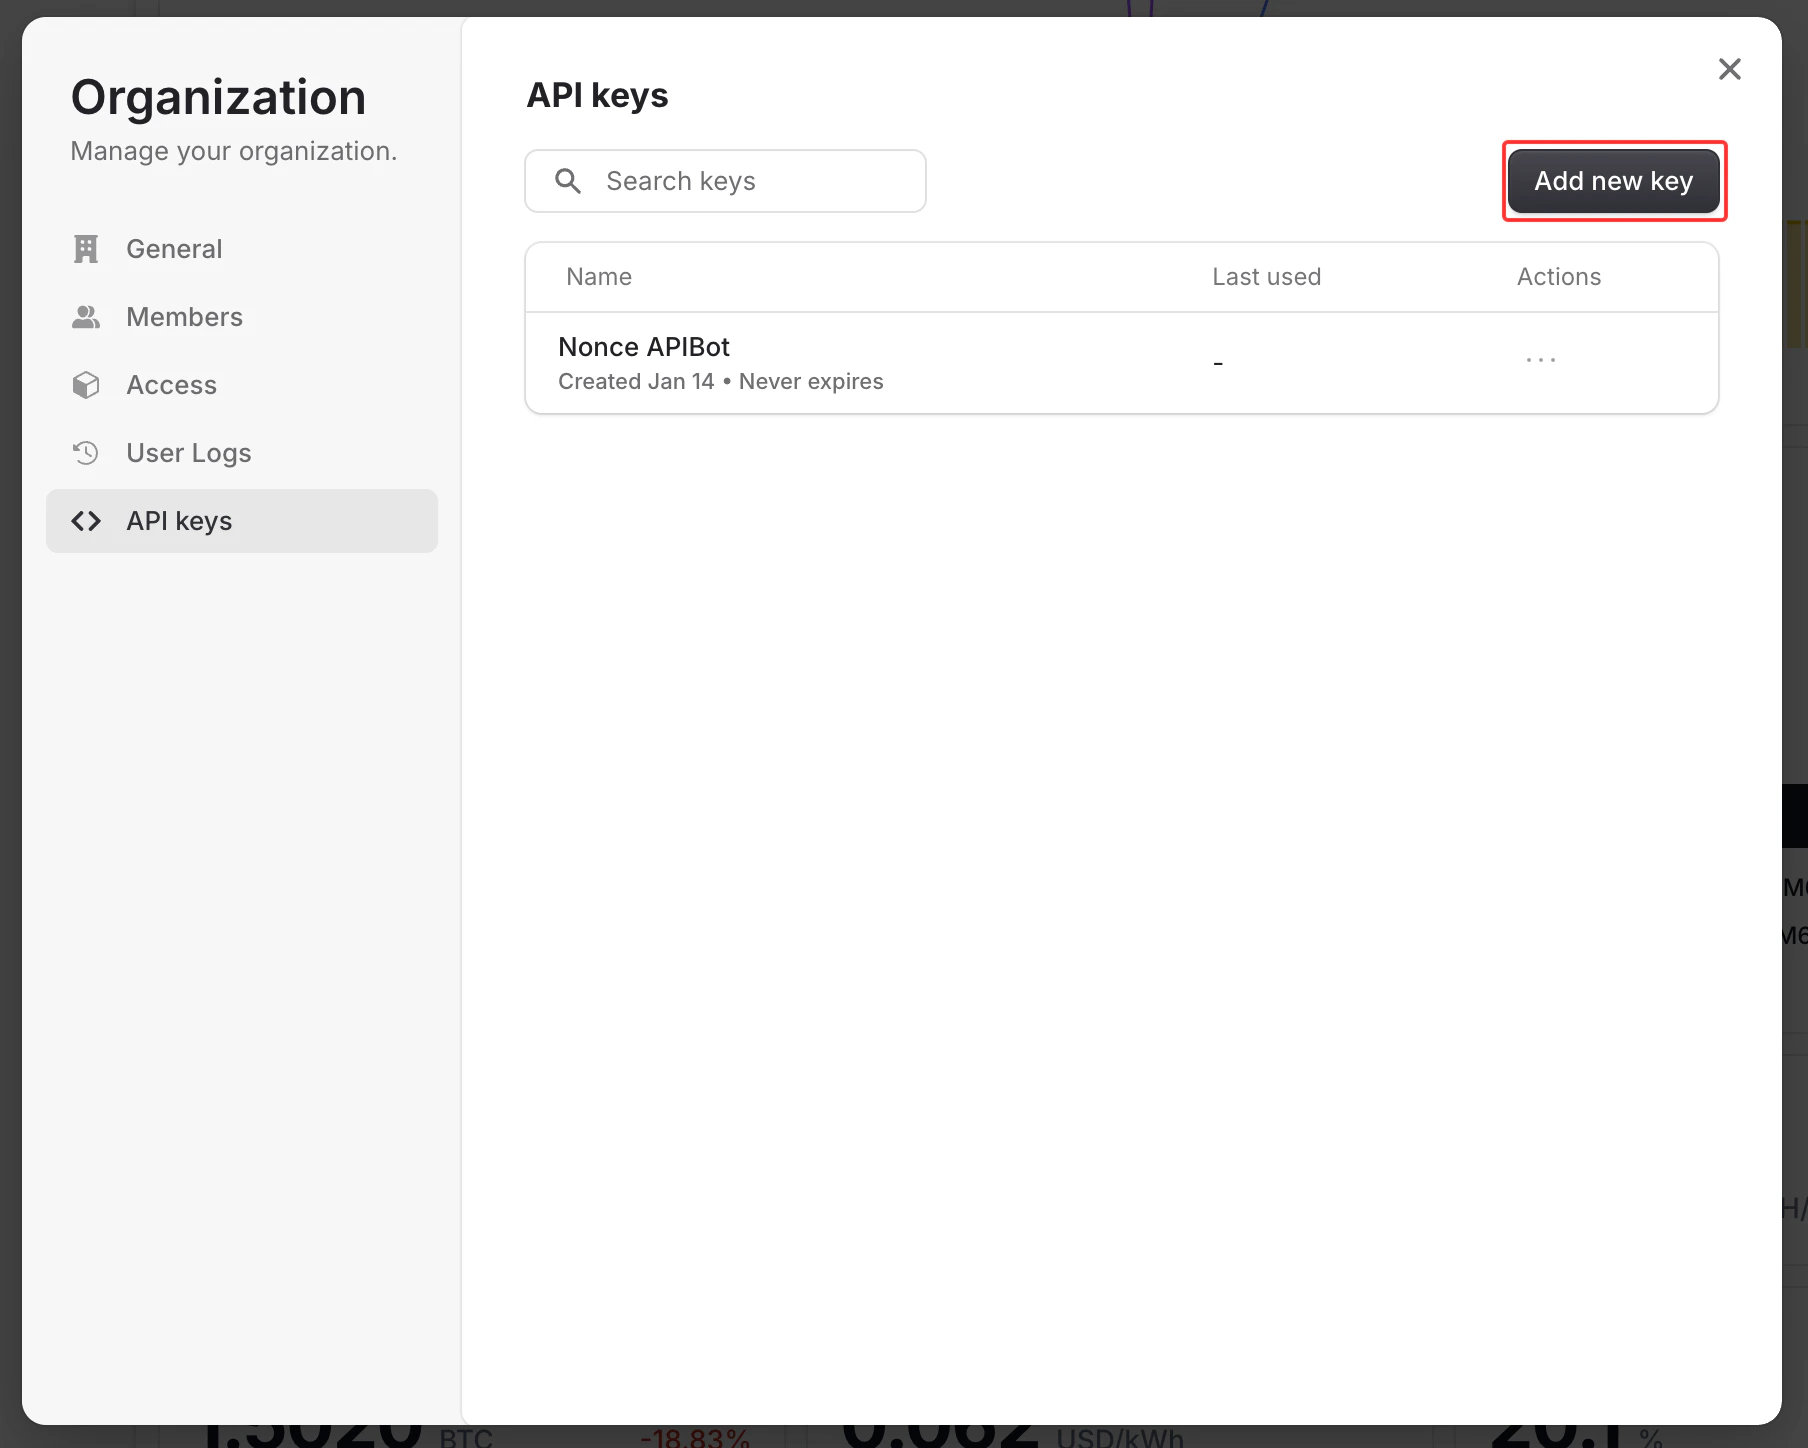Go to the Members section

pos(242,317)
